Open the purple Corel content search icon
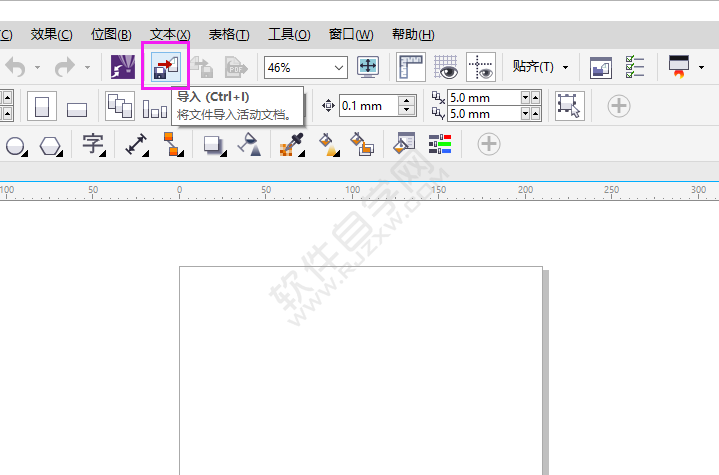Image resolution: width=719 pixels, height=475 pixels. [x=123, y=67]
